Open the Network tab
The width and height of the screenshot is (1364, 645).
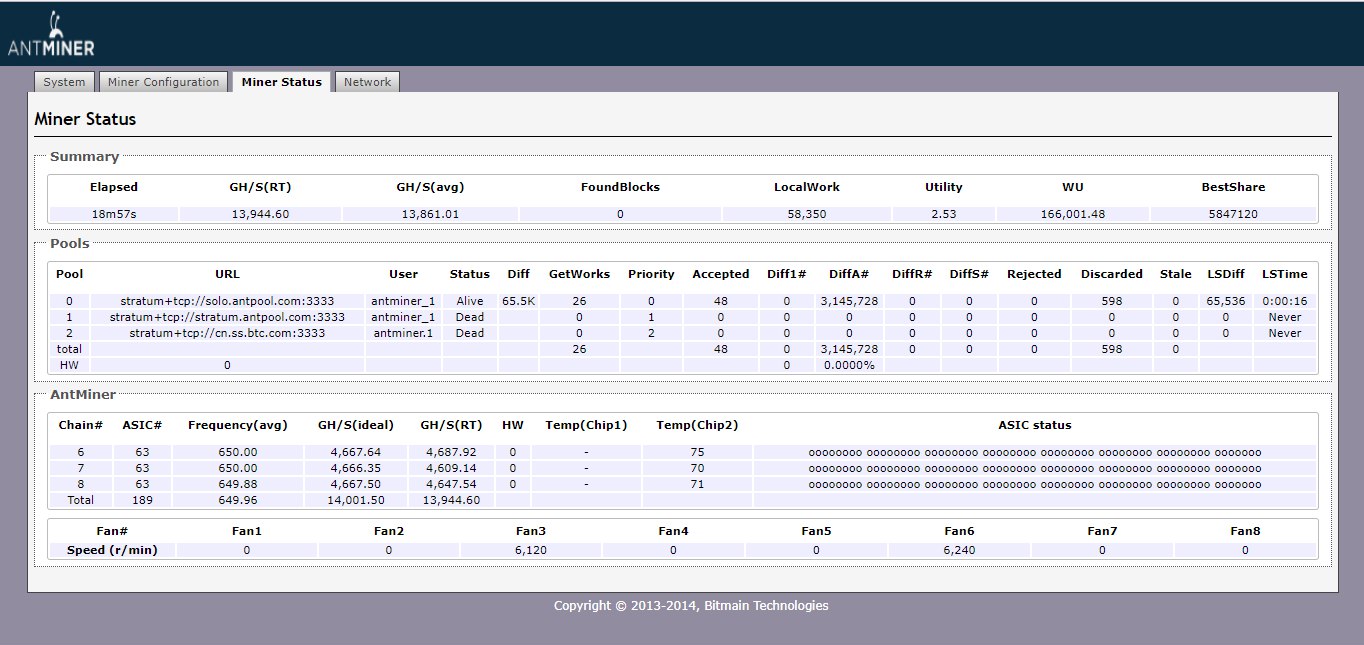click(x=367, y=82)
